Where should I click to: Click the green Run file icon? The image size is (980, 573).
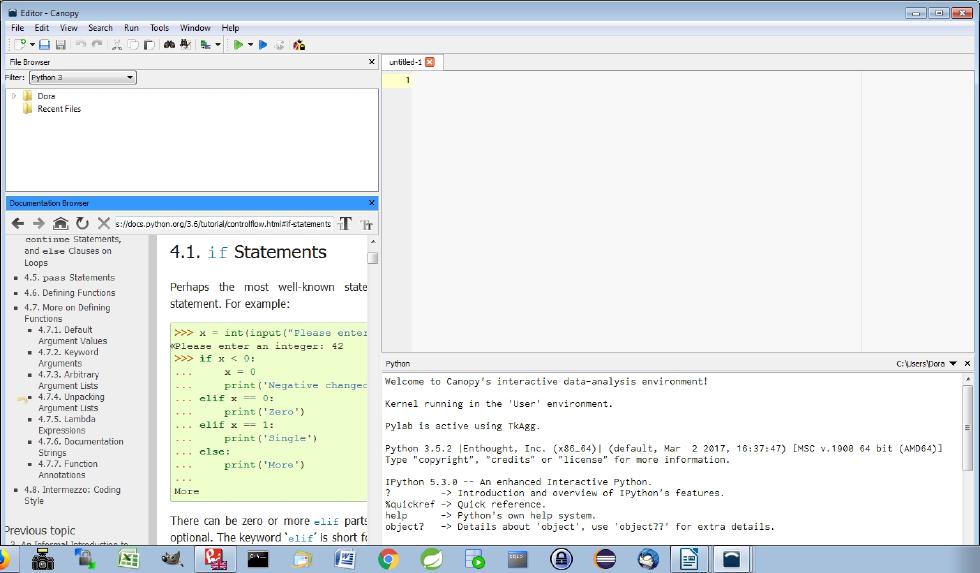238,44
